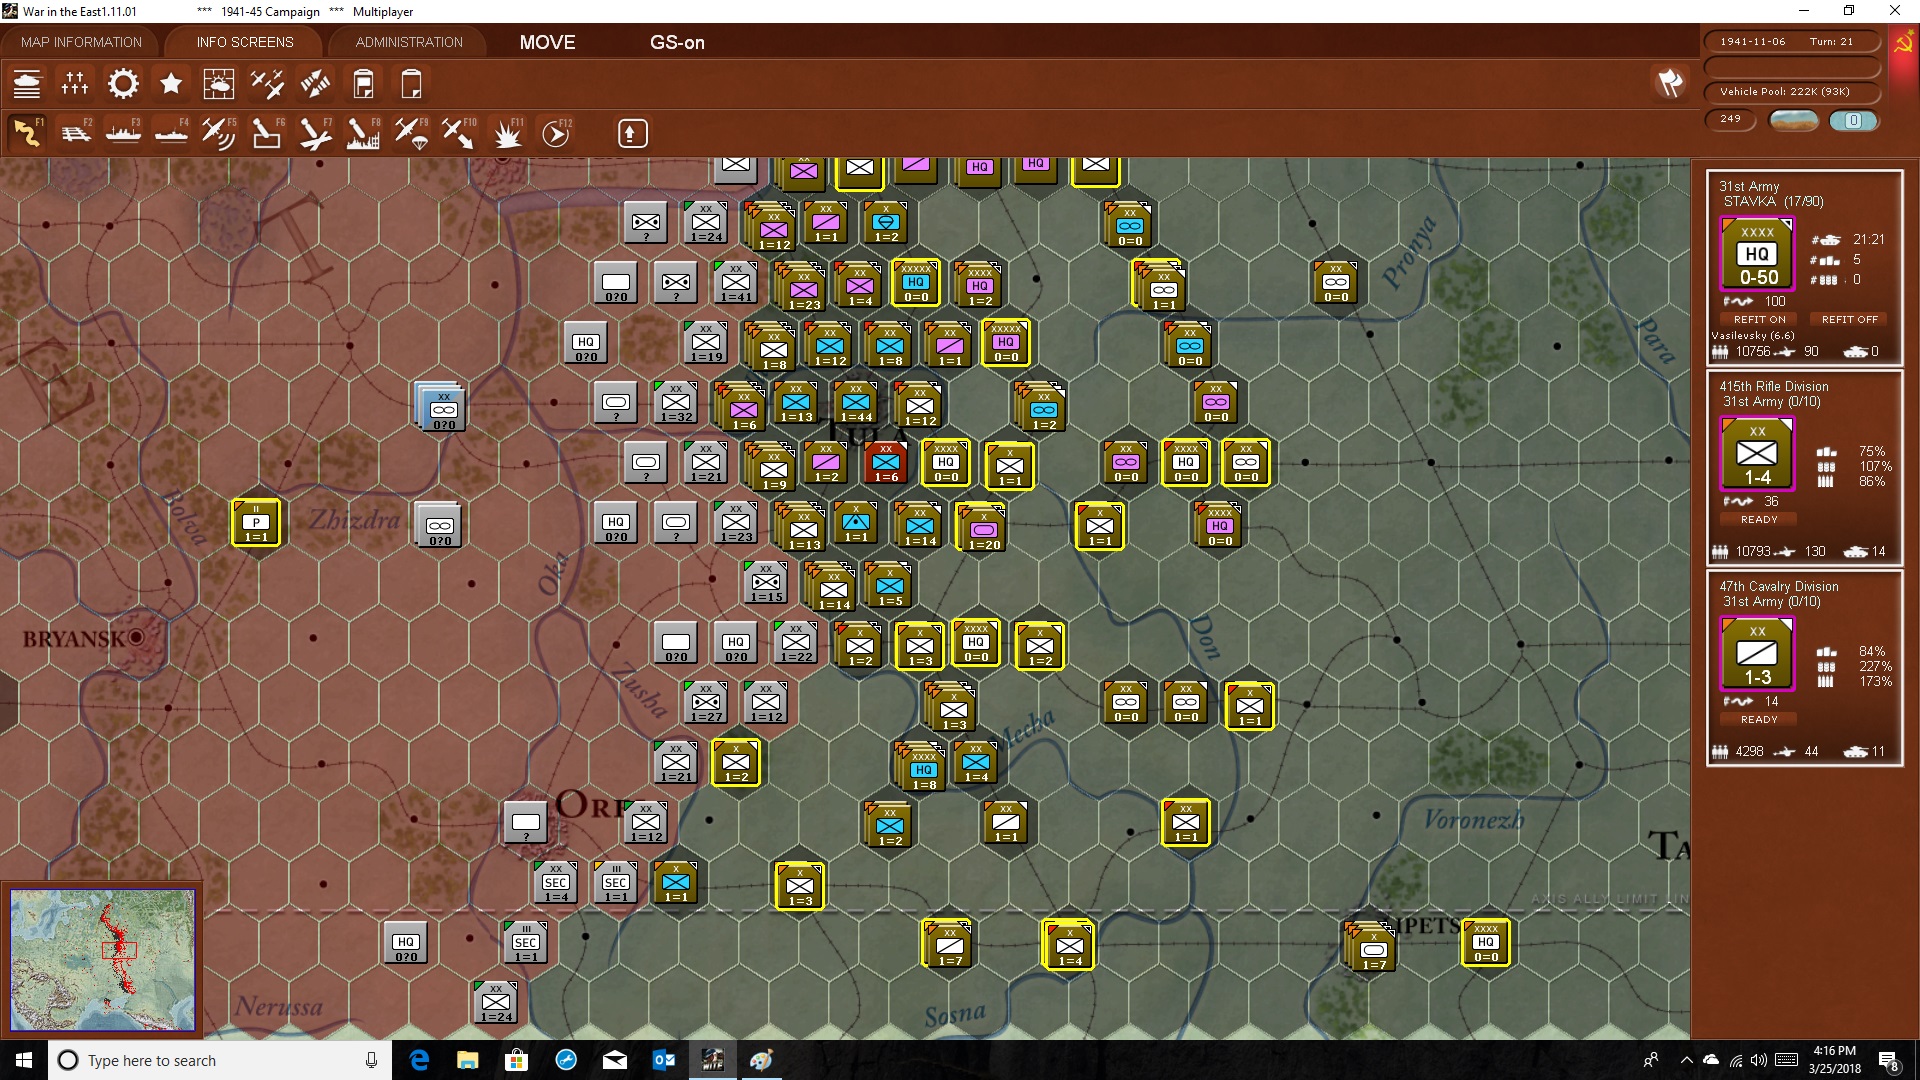Open the ADMINISTRATION tab
This screenshot has width=1920, height=1080.
click(x=409, y=42)
